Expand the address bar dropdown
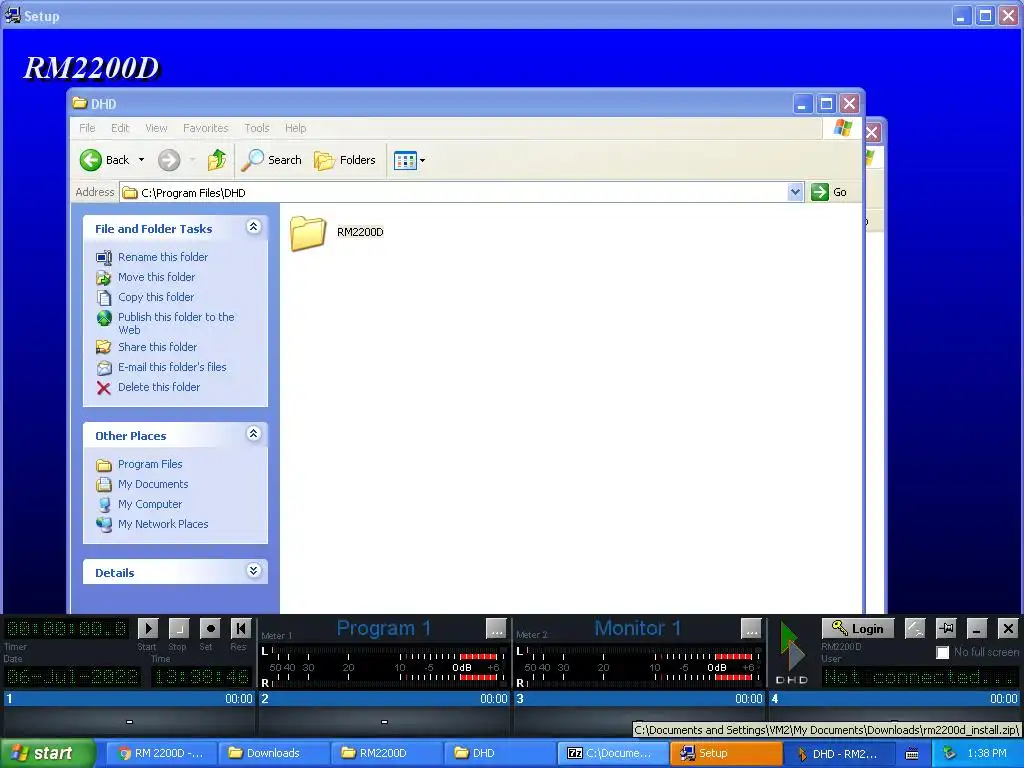The width and height of the screenshot is (1024, 768). 795,192
